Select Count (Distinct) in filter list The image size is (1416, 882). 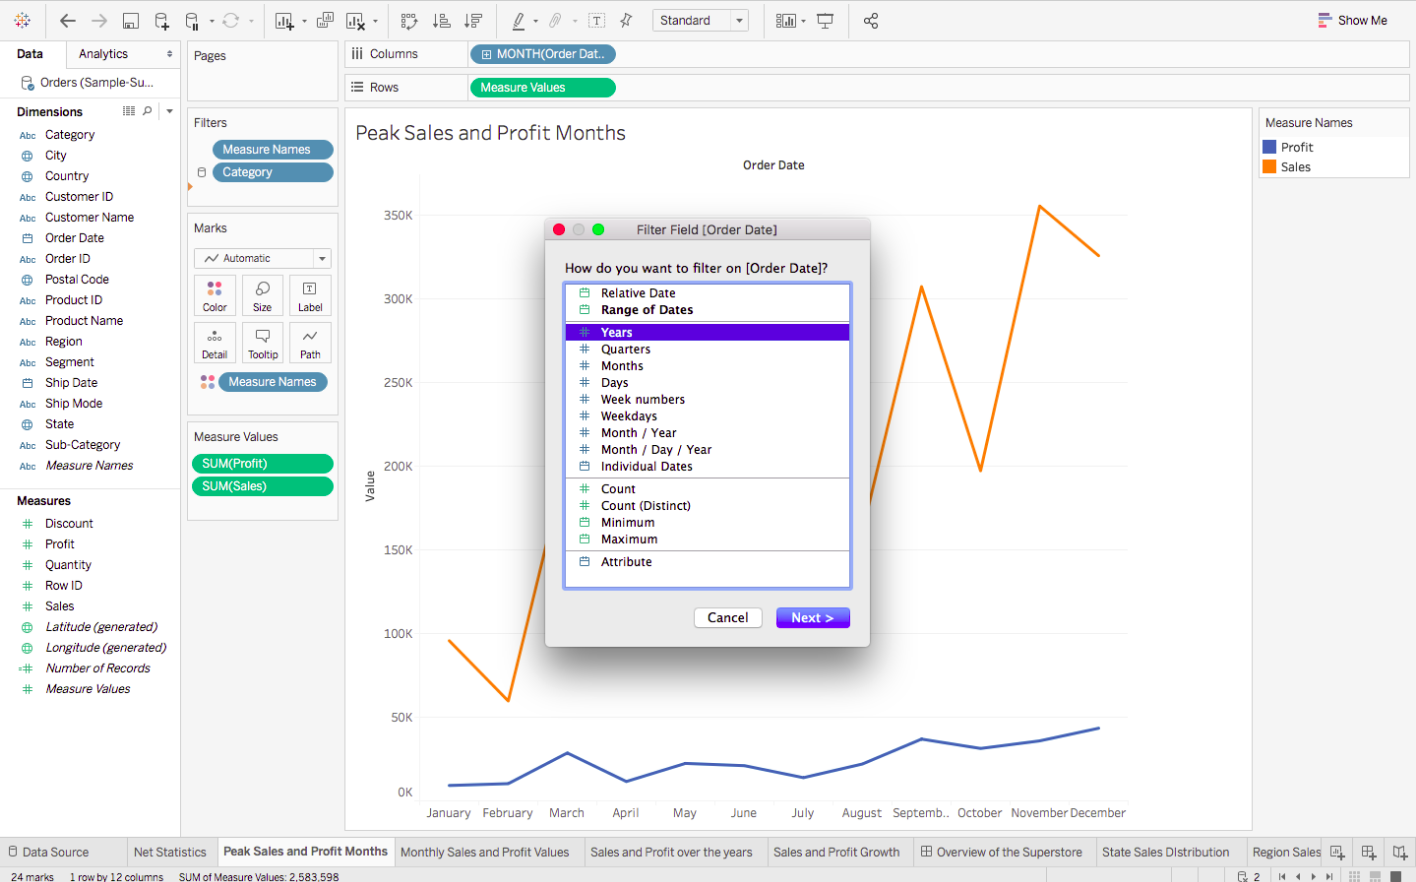[708, 506]
